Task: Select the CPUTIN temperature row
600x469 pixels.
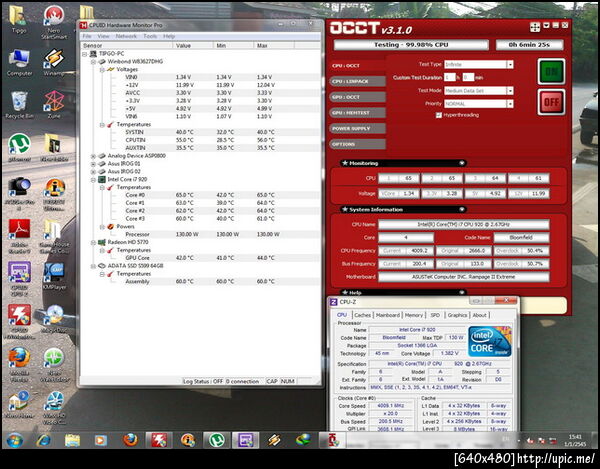Action: tap(201, 140)
